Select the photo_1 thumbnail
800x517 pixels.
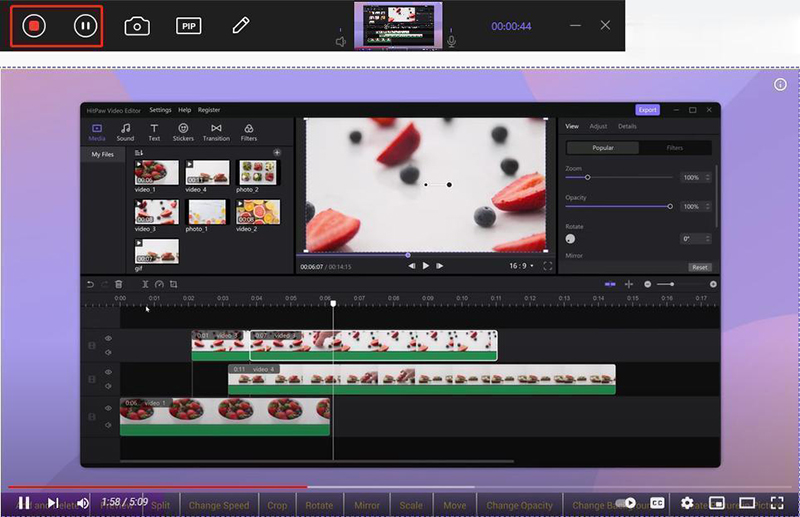207,212
